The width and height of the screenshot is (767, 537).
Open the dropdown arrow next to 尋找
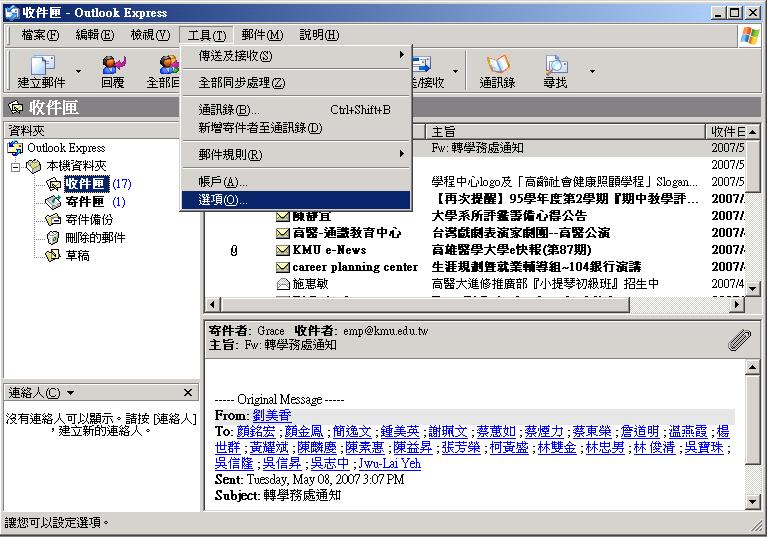click(x=592, y=71)
